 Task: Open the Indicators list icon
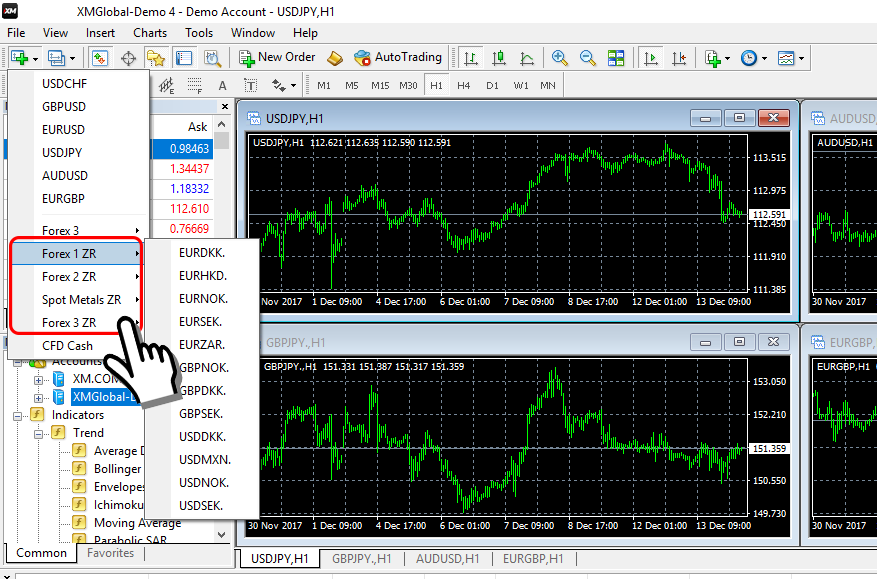click(x=713, y=58)
